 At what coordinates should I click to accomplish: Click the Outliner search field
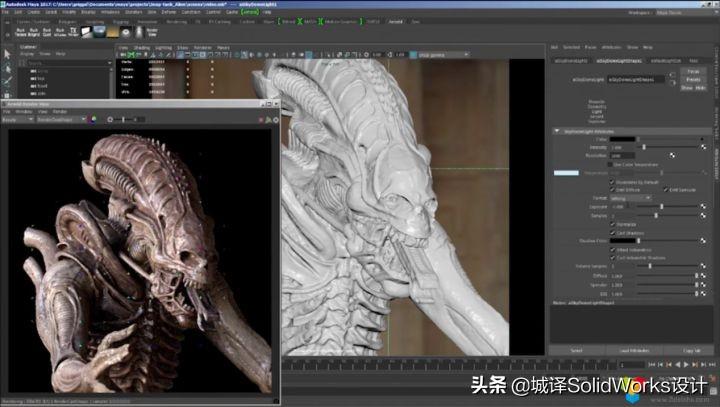(x=67, y=62)
